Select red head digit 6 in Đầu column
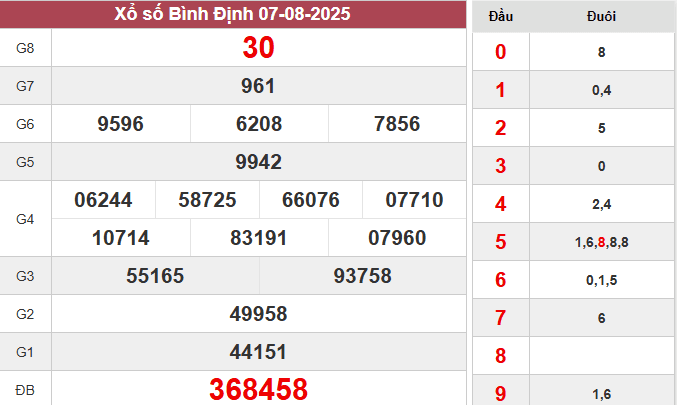Screen dimensions: 677x405 coord(500,280)
